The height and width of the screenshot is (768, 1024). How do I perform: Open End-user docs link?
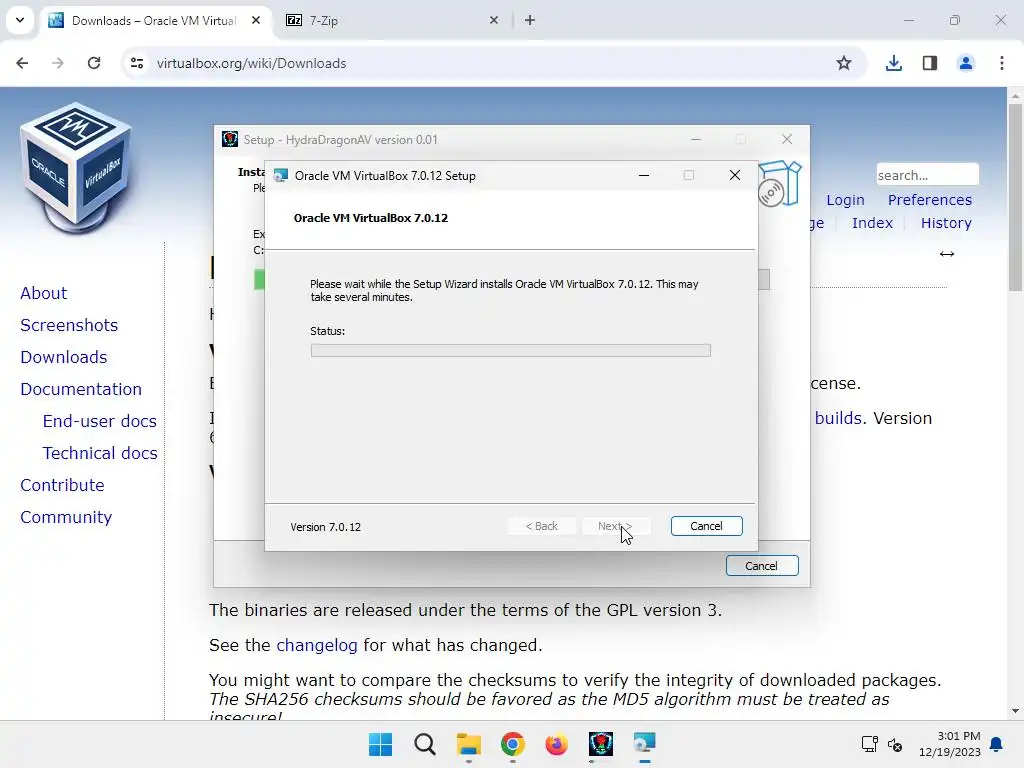pyautogui.click(x=99, y=421)
